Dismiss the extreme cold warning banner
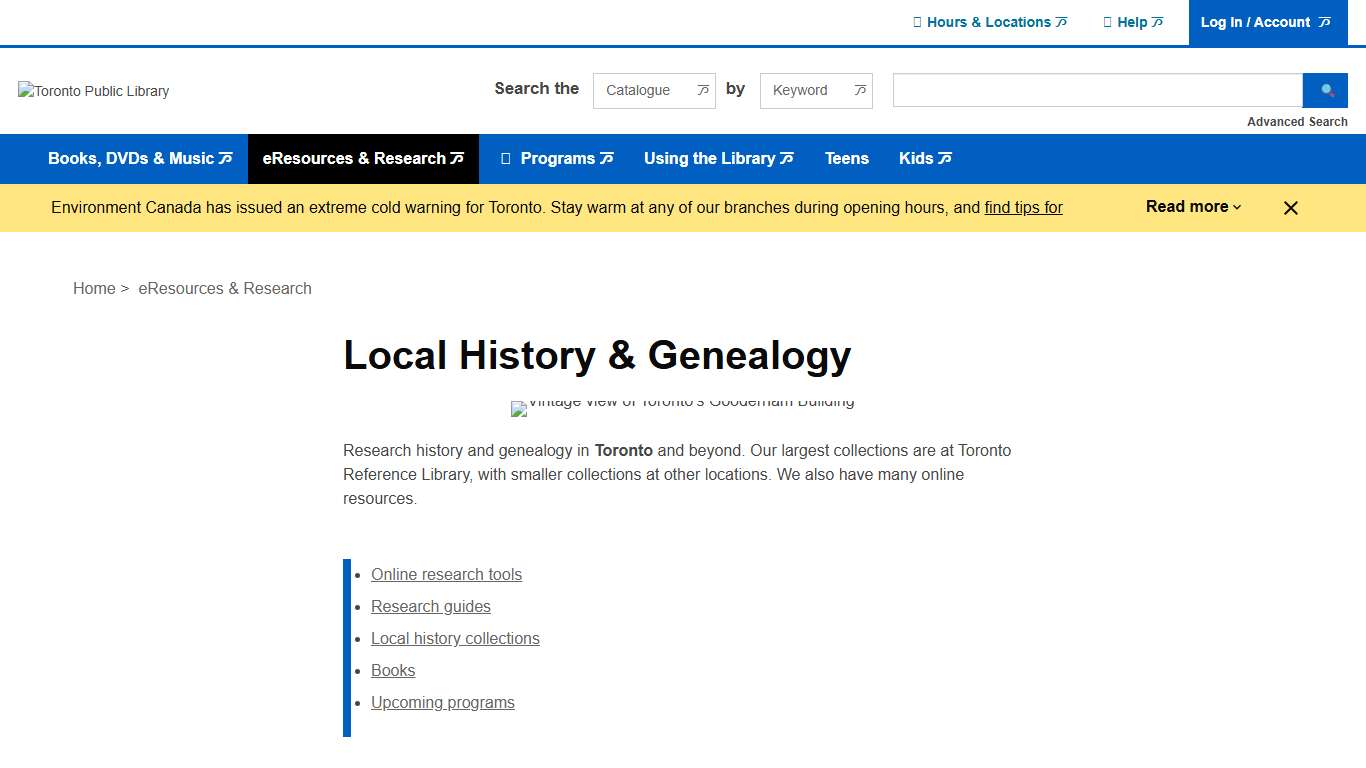This screenshot has height=768, width=1366. point(1290,207)
